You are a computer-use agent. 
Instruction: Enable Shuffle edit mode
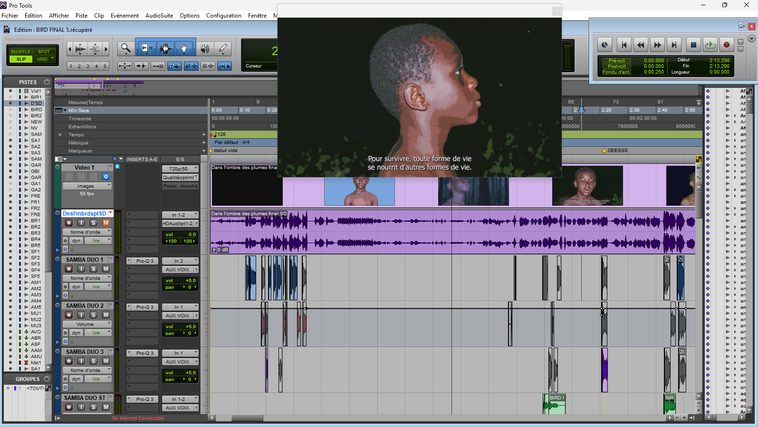coord(21,51)
